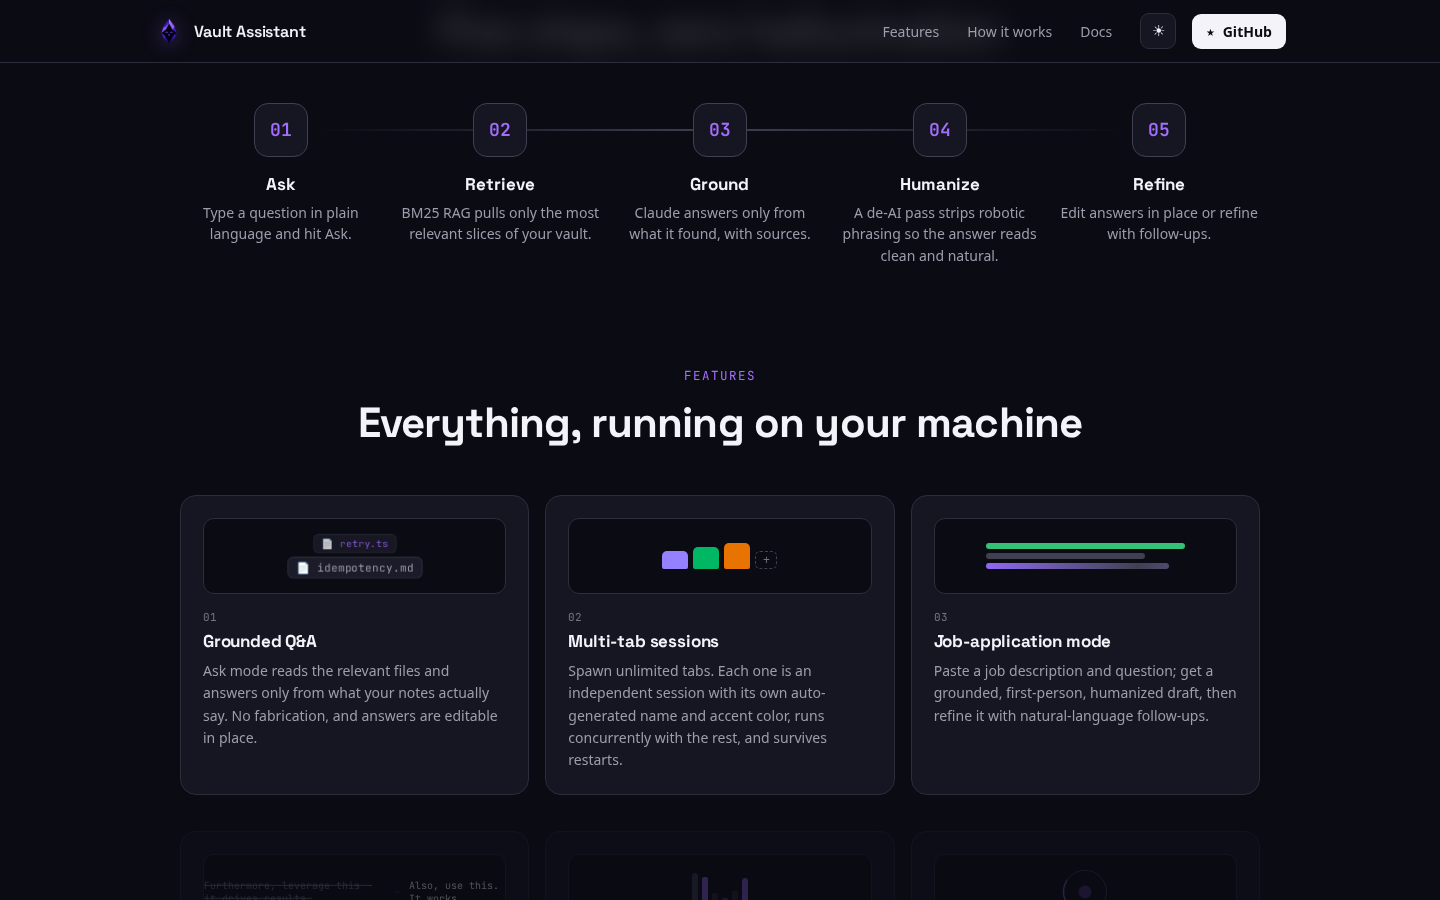1440x900 pixels.
Task: Click the 'Type a question in plain' description
Action: point(281,223)
